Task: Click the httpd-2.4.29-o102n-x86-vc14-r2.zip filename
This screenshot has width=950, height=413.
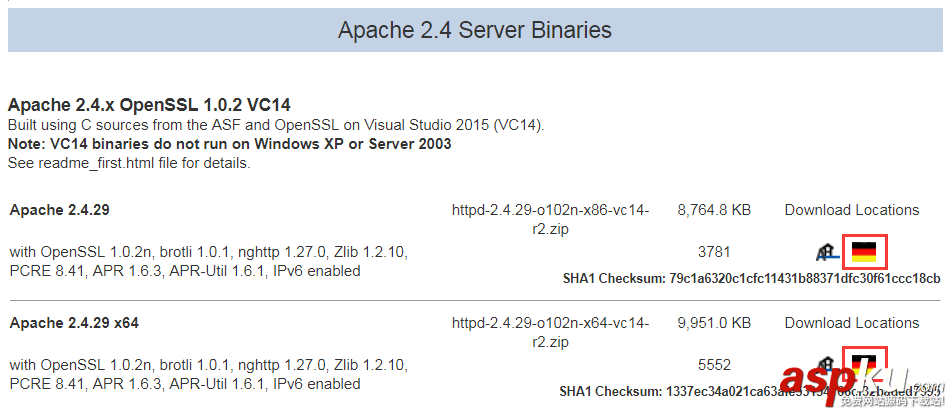Action: (x=550, y=219)
